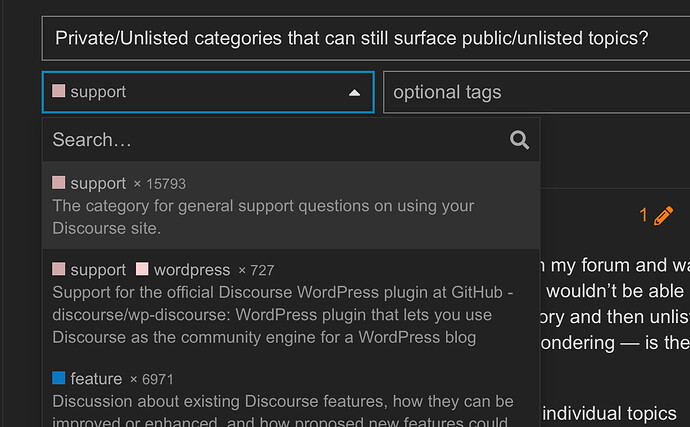Click the '× 6971' topic count
Image resolution: width=690 pixels, height=427 pixels.
click(152, 379)
